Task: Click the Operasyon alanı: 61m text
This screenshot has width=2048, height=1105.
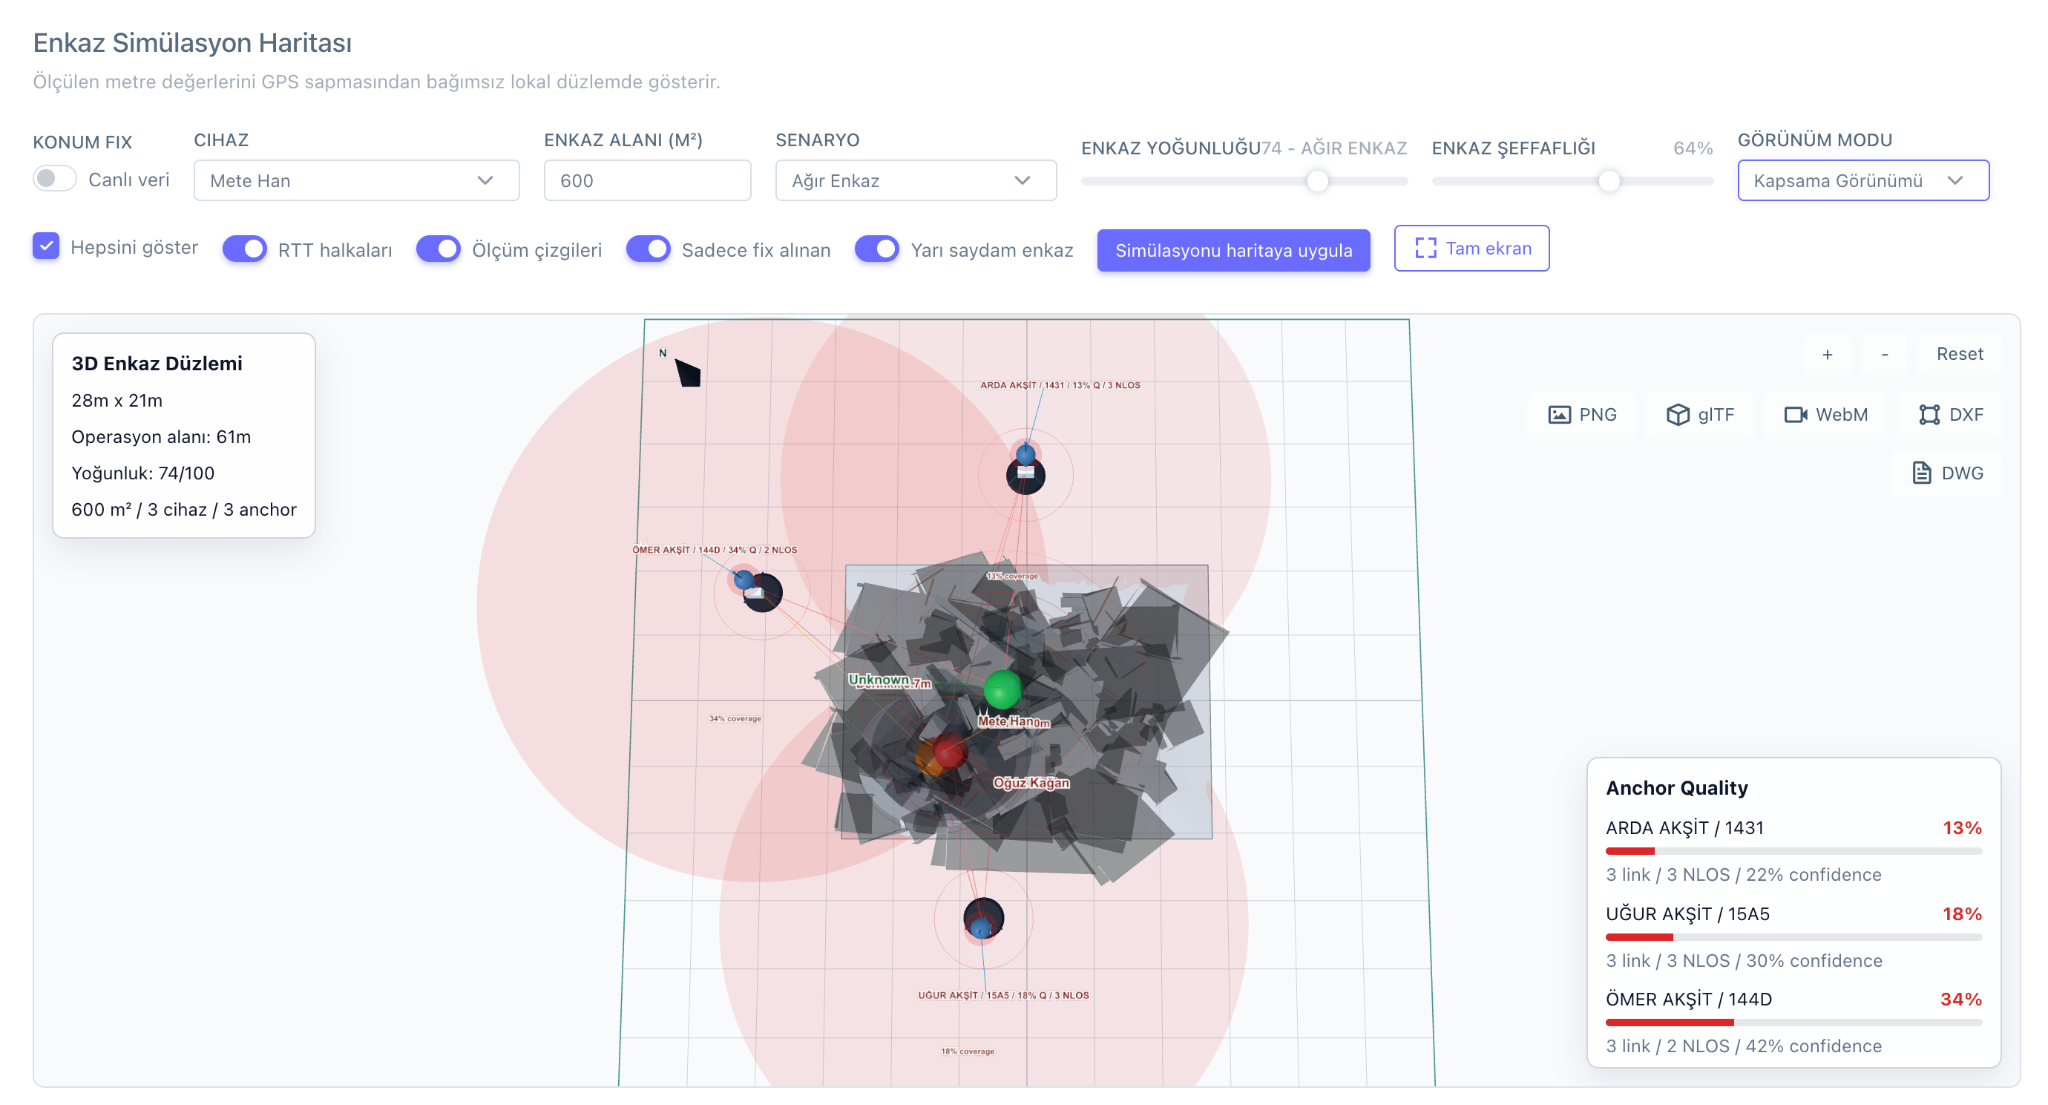Action: (x=161, y=436)
